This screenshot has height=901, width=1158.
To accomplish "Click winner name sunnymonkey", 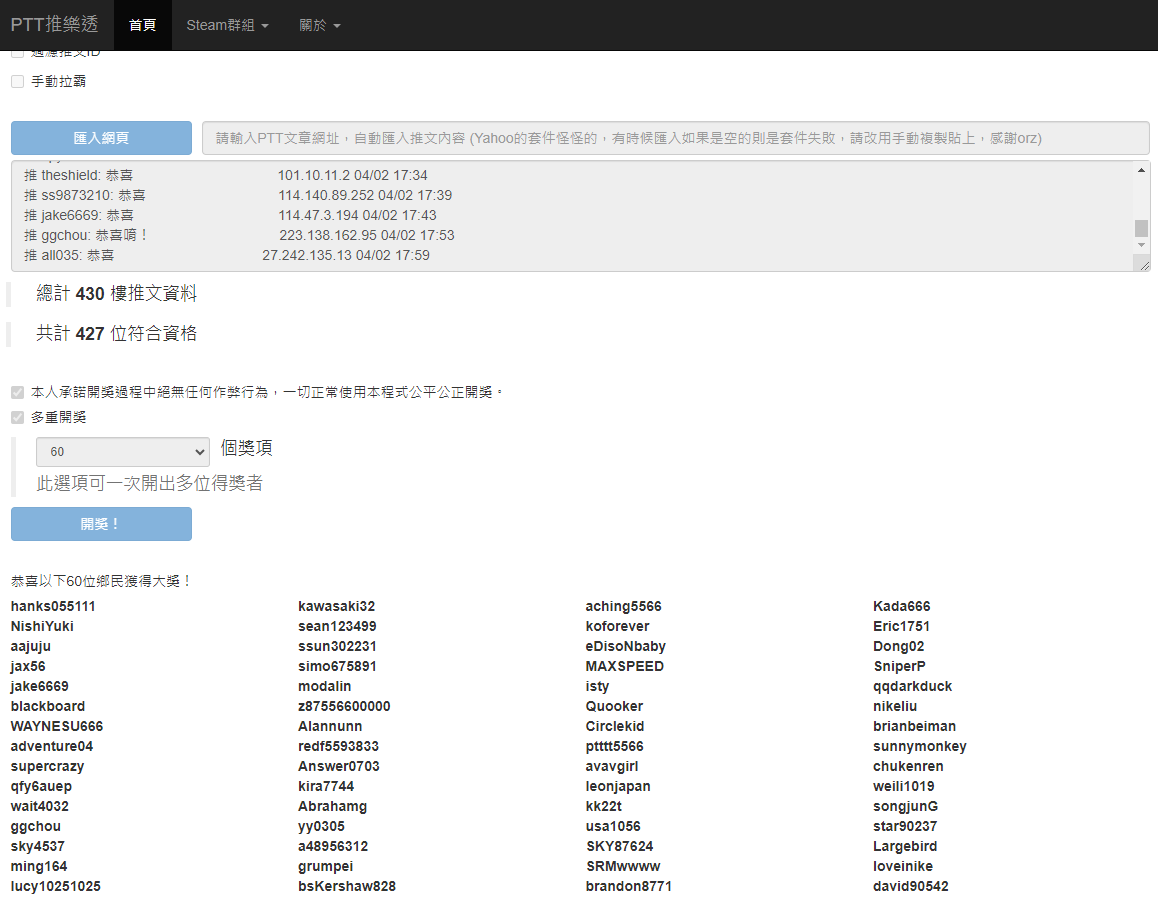I will click(920, 746).
